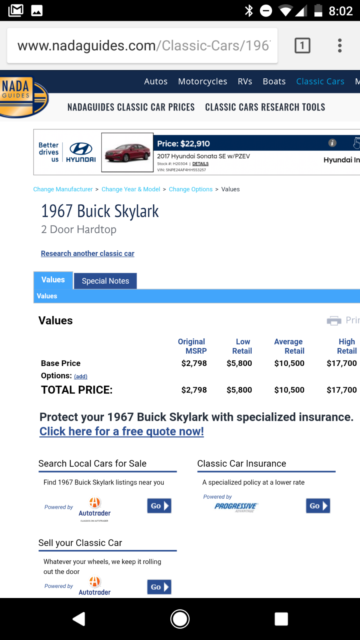This screenshot has width=360, height=640.
Task: Tap the Android recent apps square button
Action: pos(281,619)
